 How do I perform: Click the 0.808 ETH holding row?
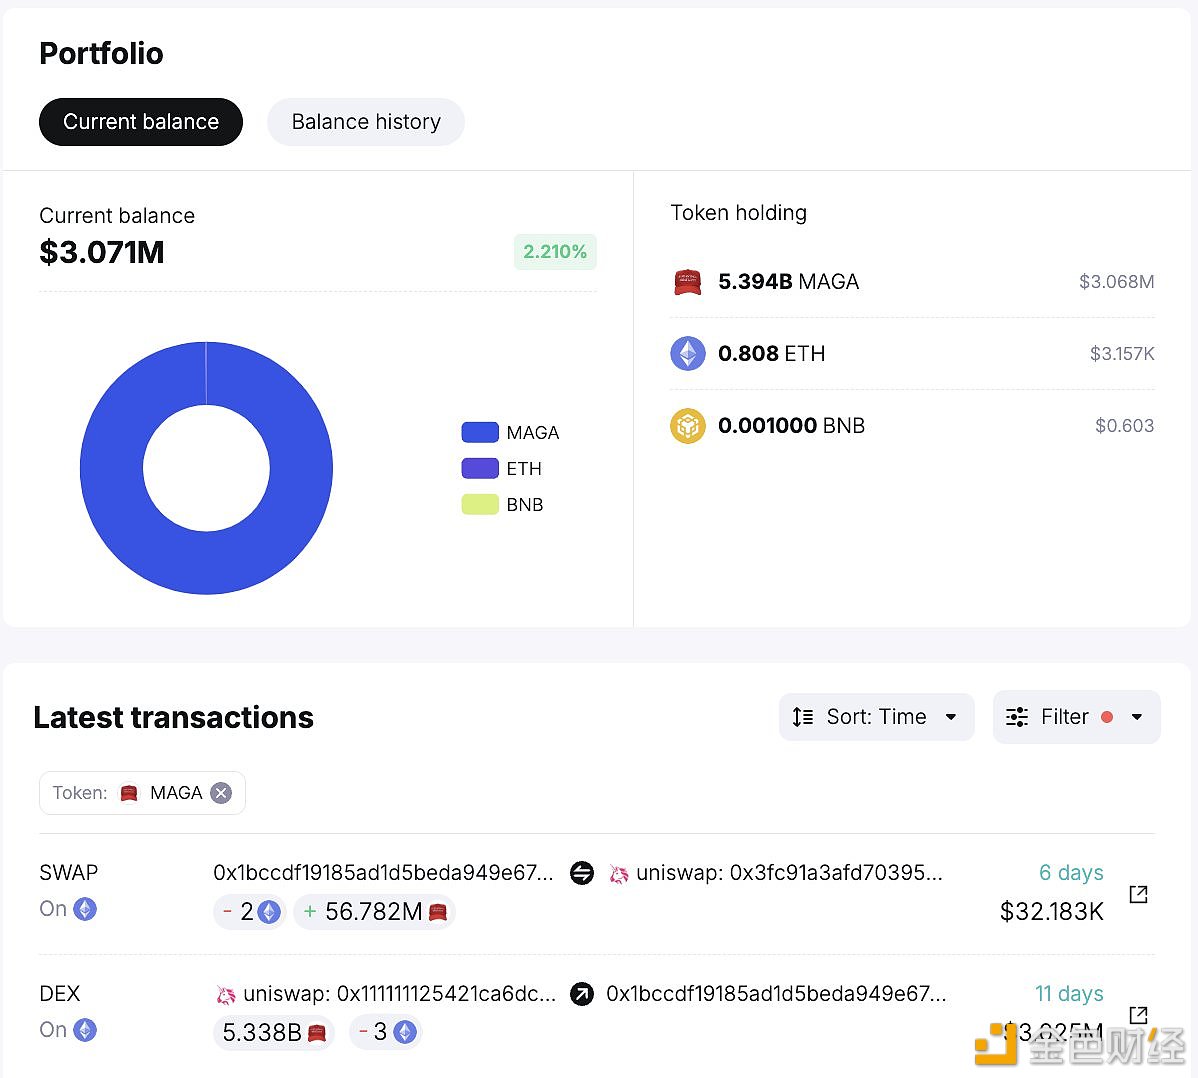point(912,354)
